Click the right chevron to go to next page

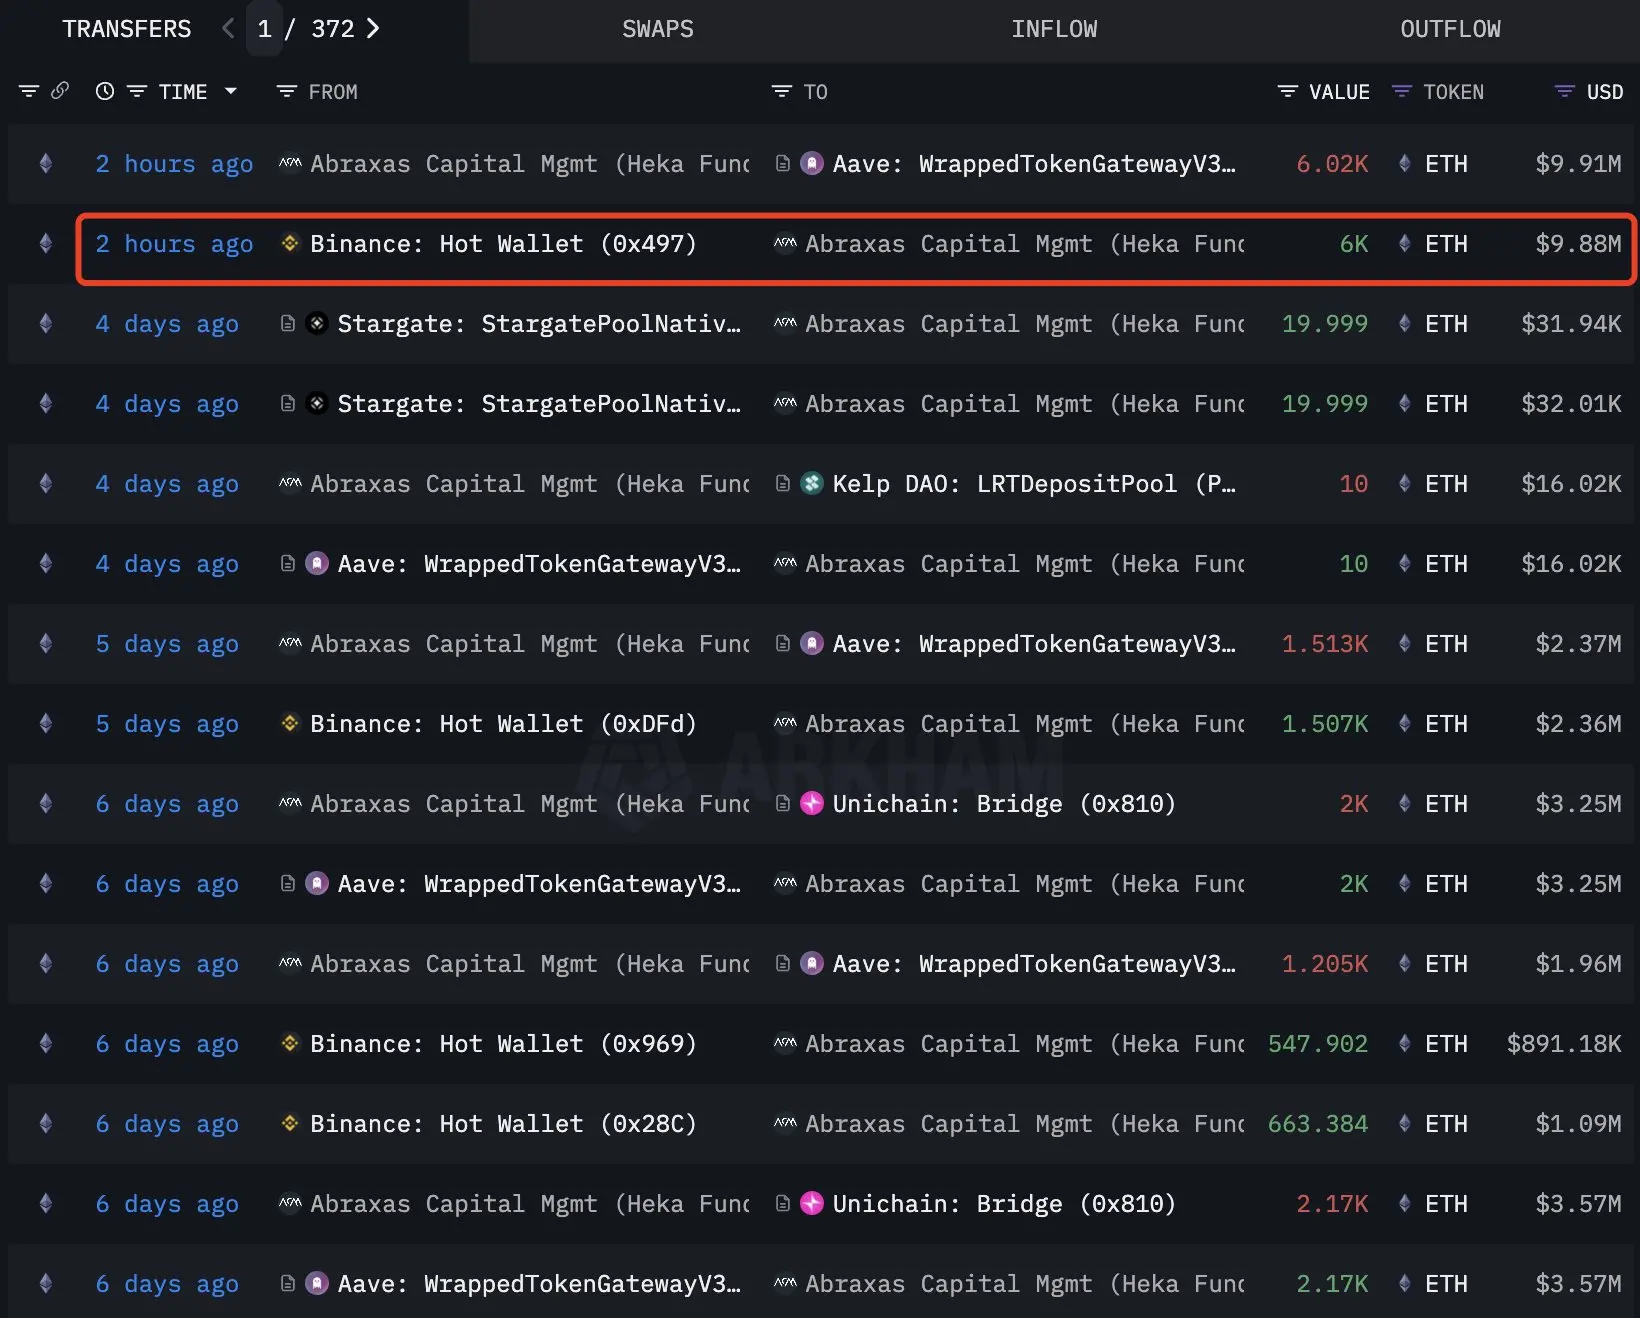373,29
